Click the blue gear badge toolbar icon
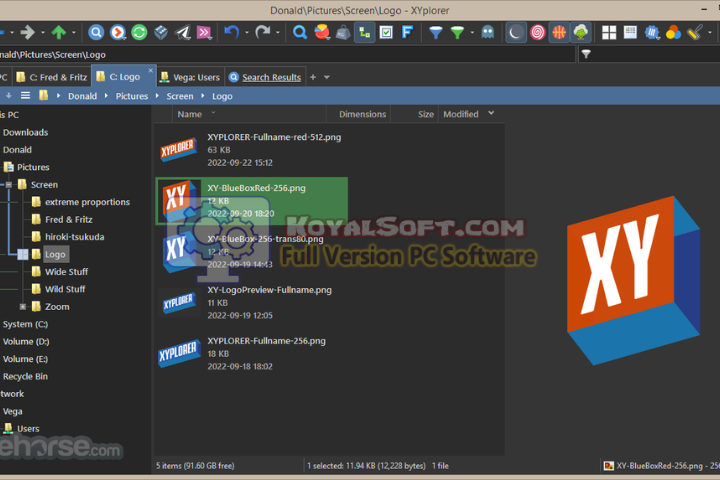 pos(652,32)
